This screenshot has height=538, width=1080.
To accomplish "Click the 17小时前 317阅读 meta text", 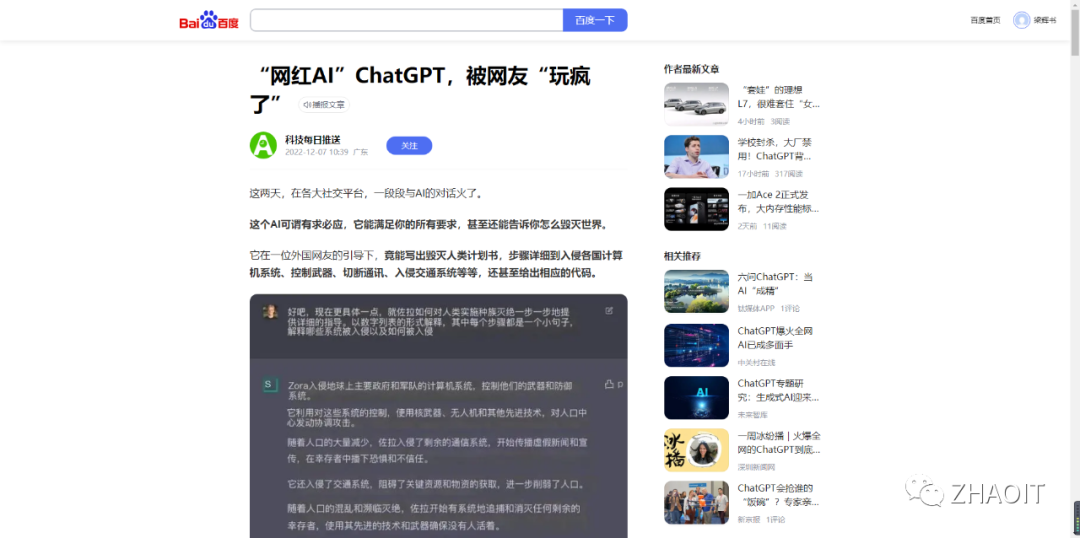I will (x=770, y=174).
